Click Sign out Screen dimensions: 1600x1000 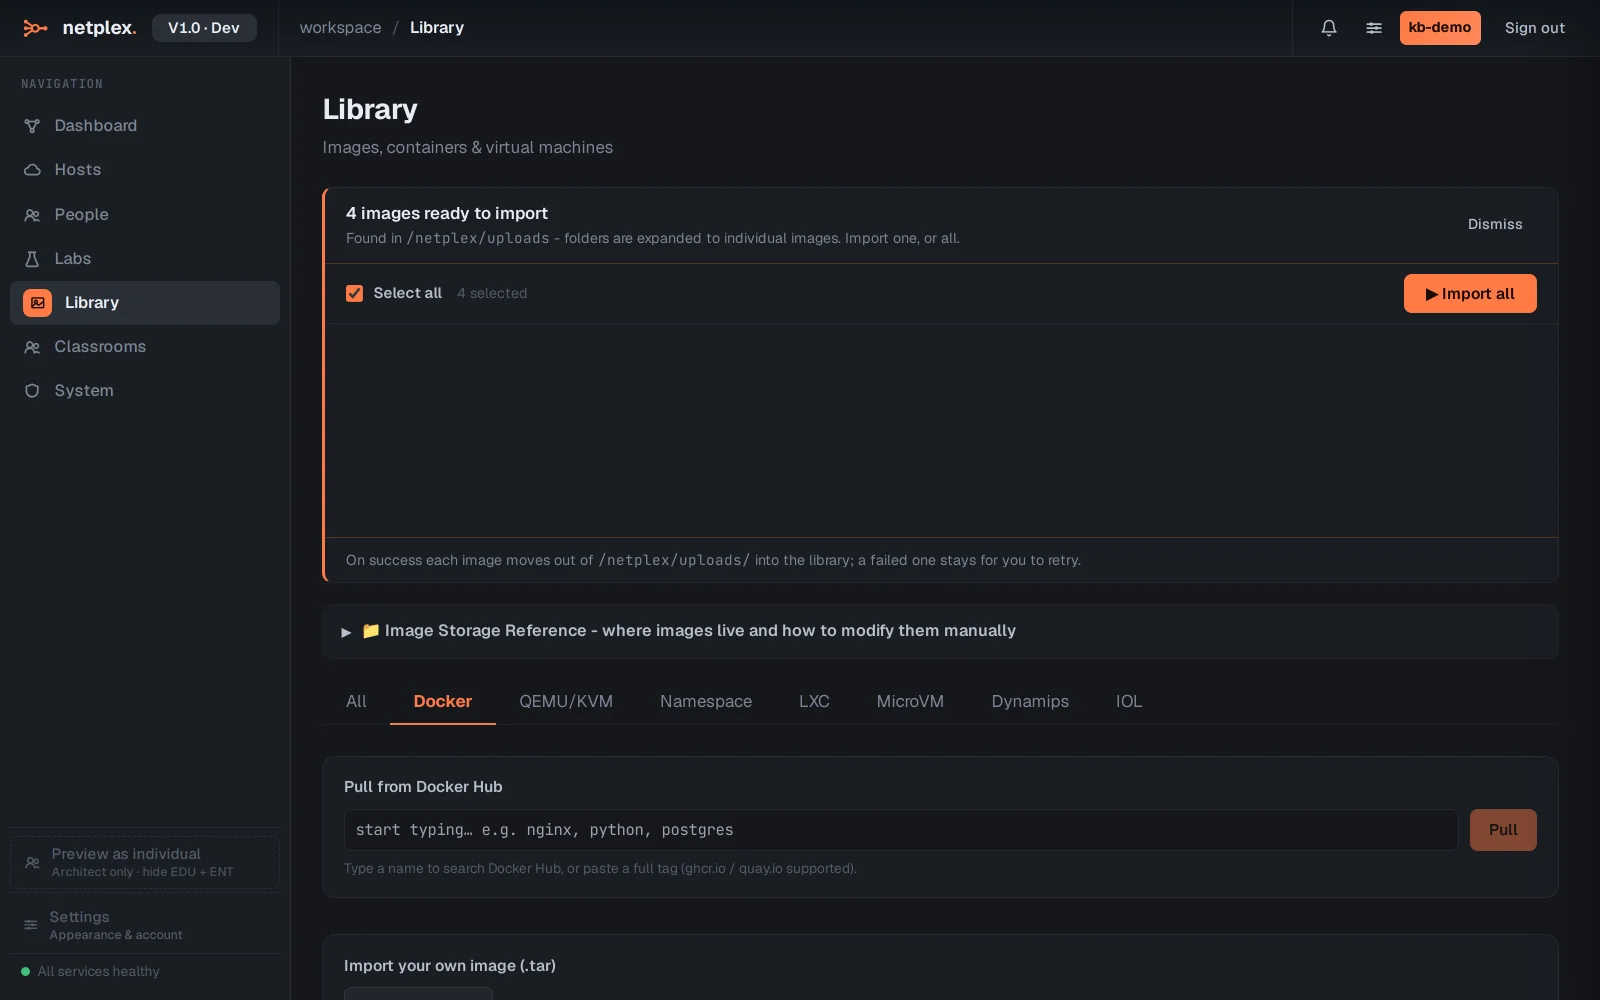click(1535, 28)
